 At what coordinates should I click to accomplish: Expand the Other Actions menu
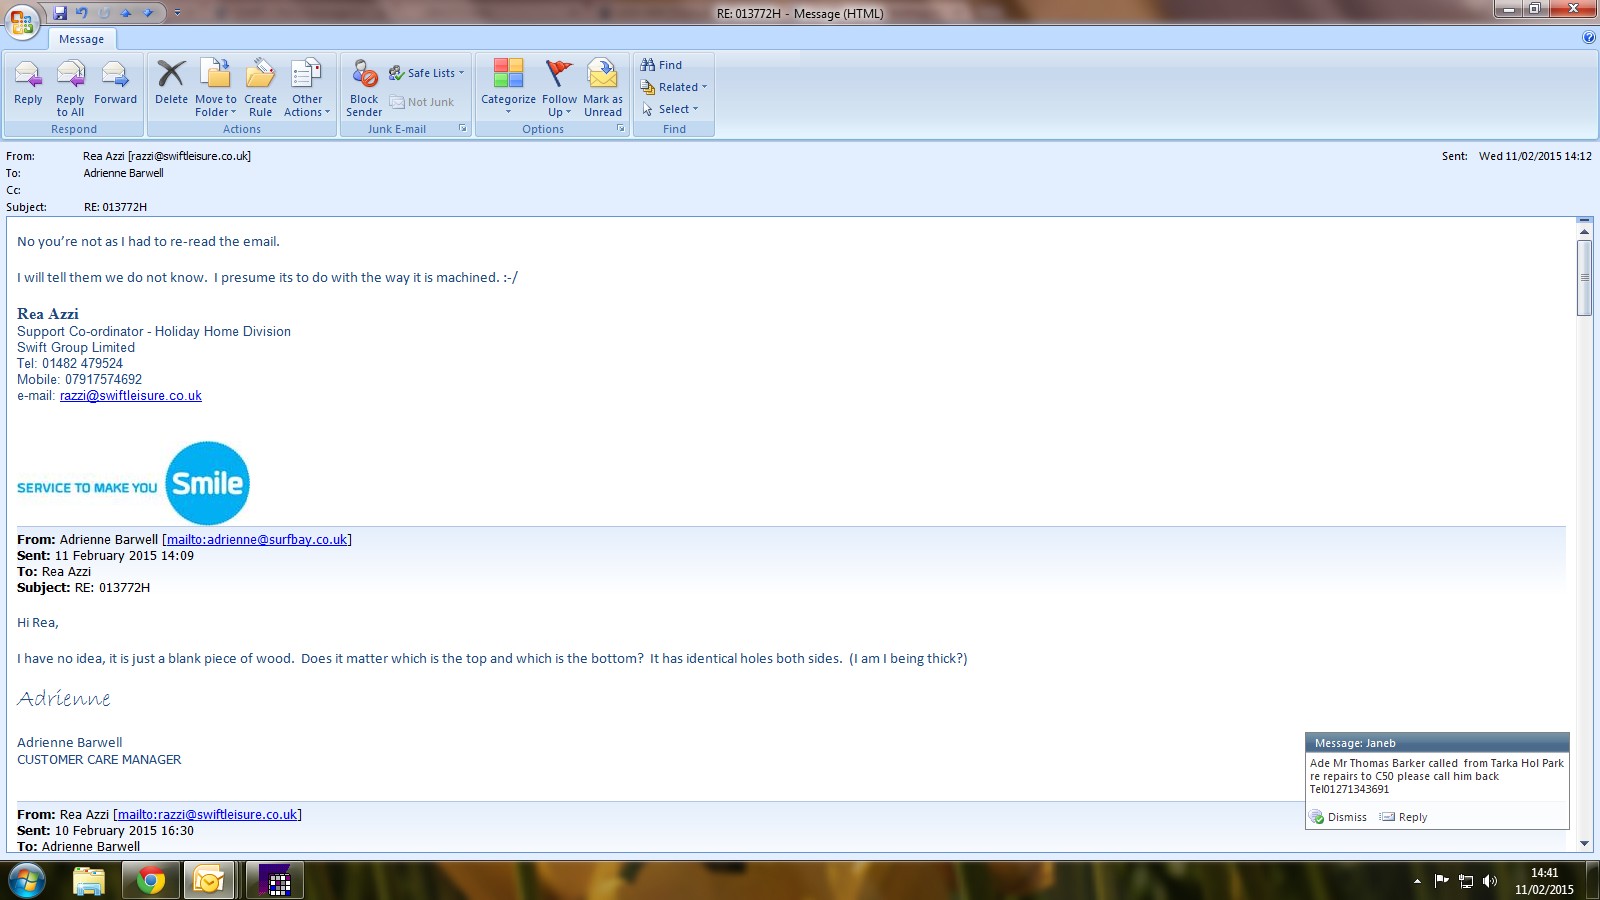pyautogui.click(x=307, y=88)
